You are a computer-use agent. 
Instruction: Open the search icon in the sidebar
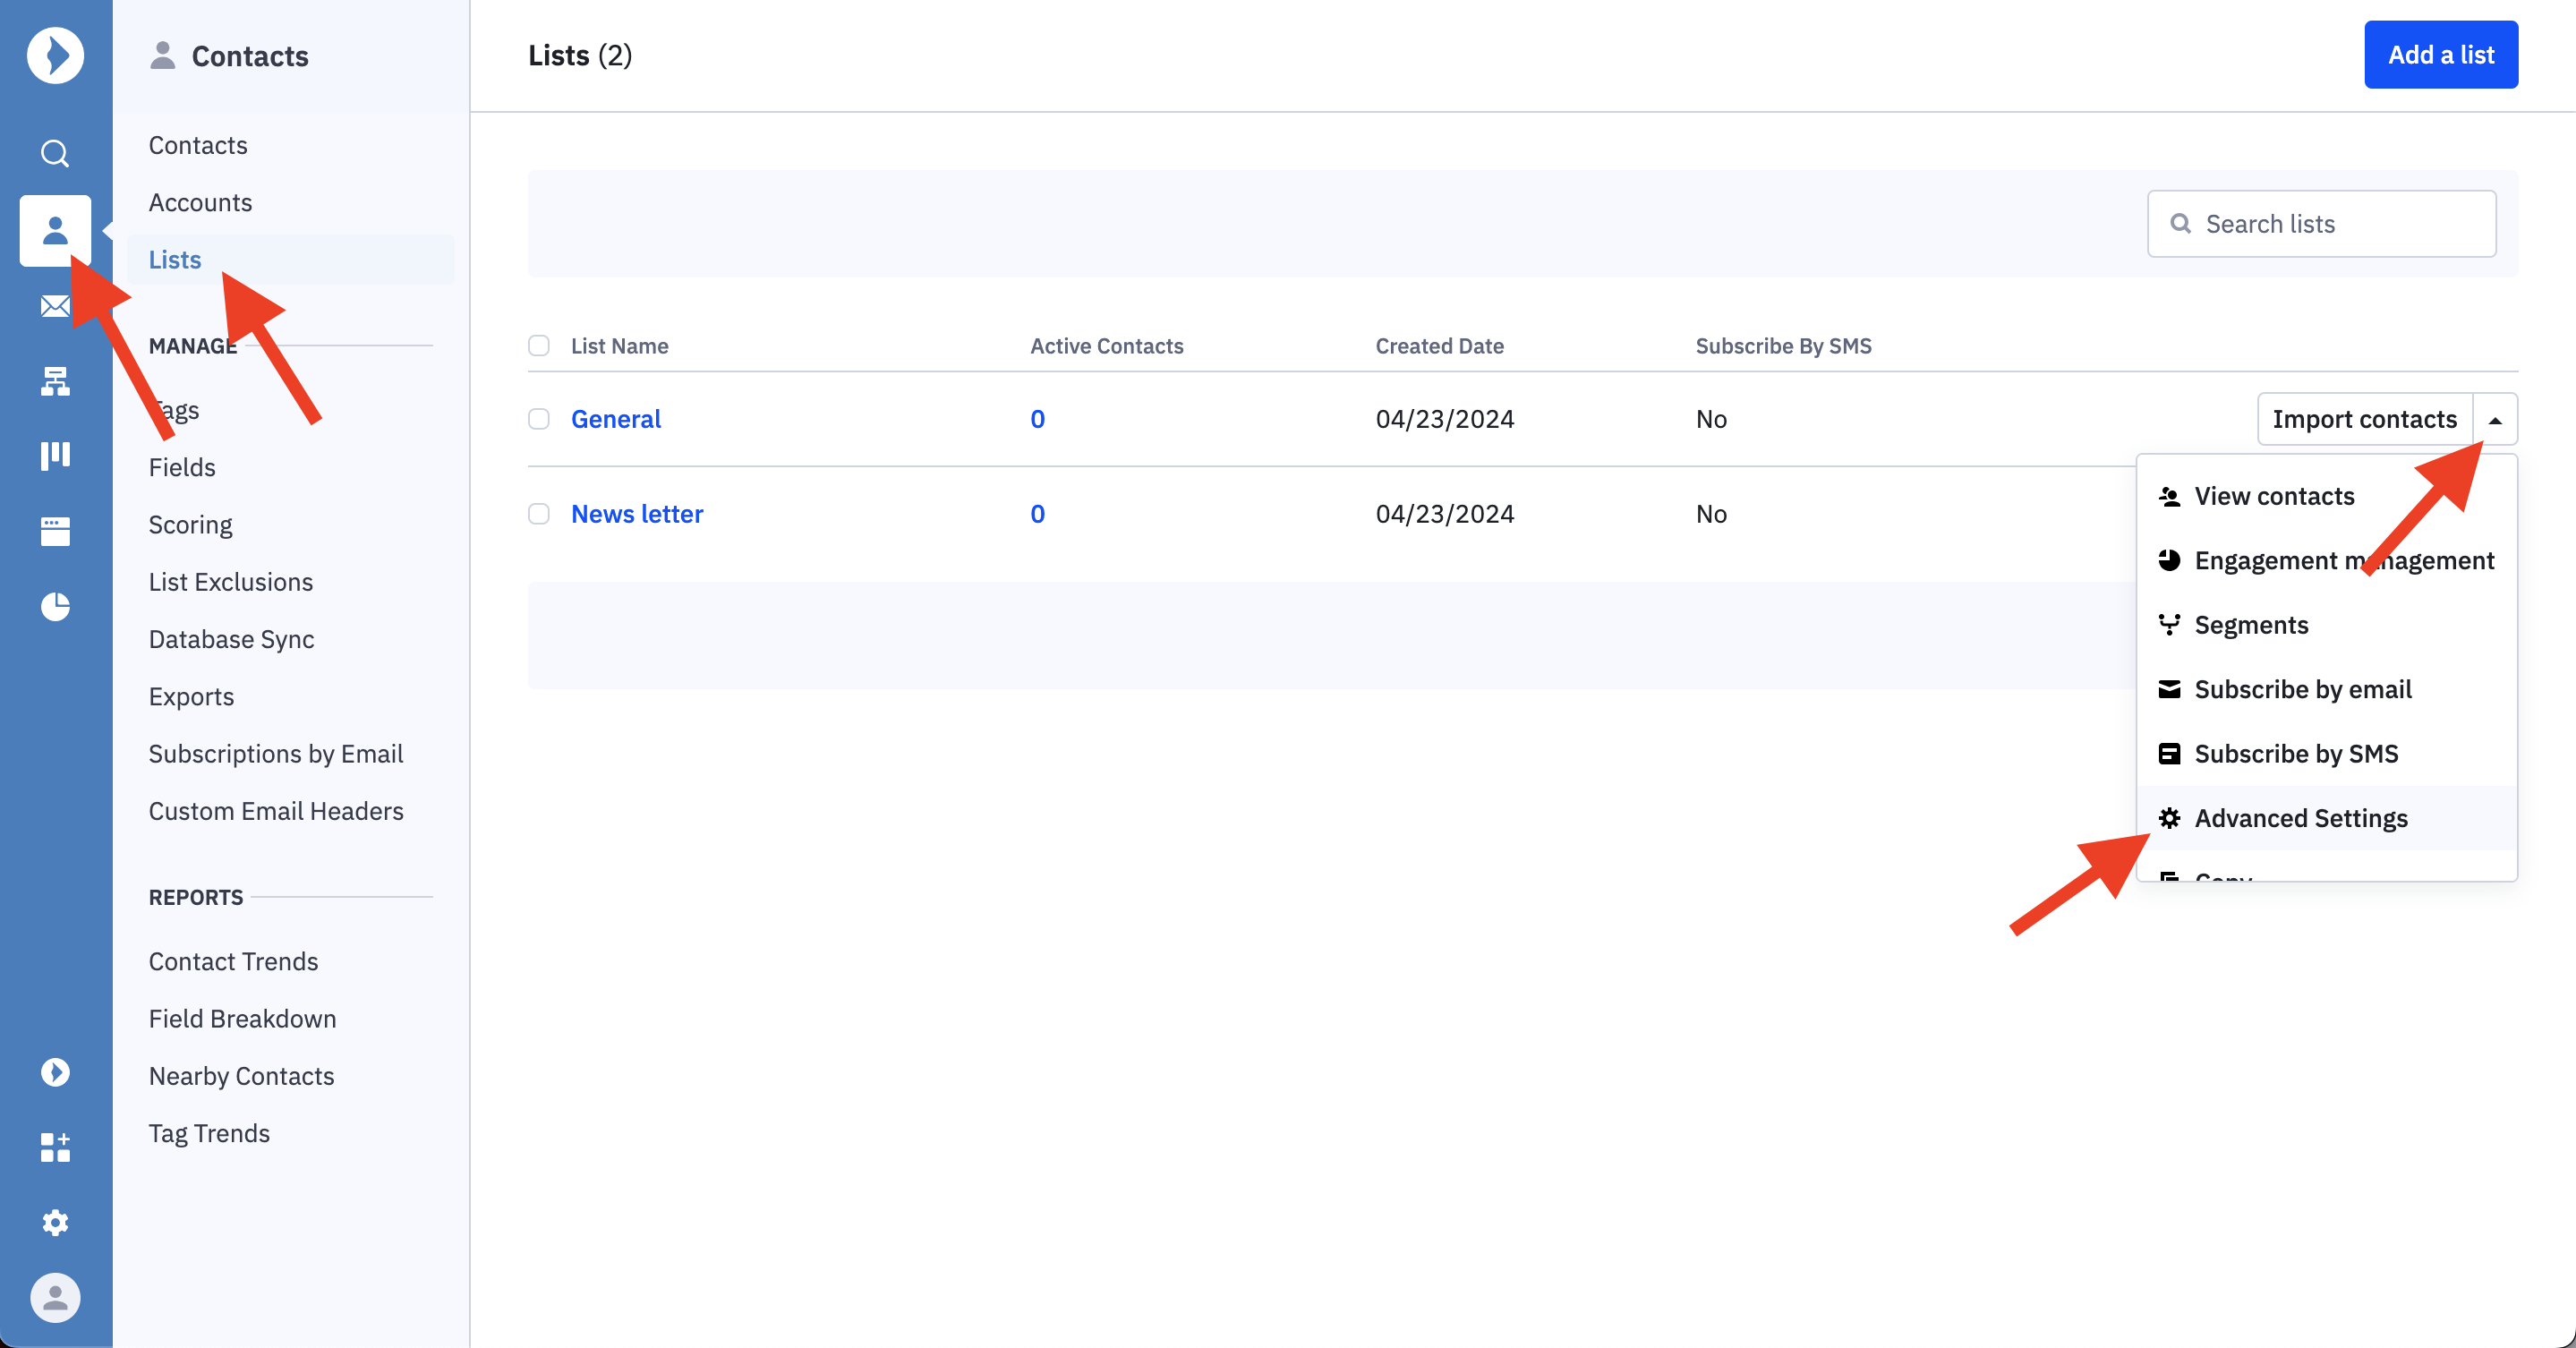[x=55, y=153]
